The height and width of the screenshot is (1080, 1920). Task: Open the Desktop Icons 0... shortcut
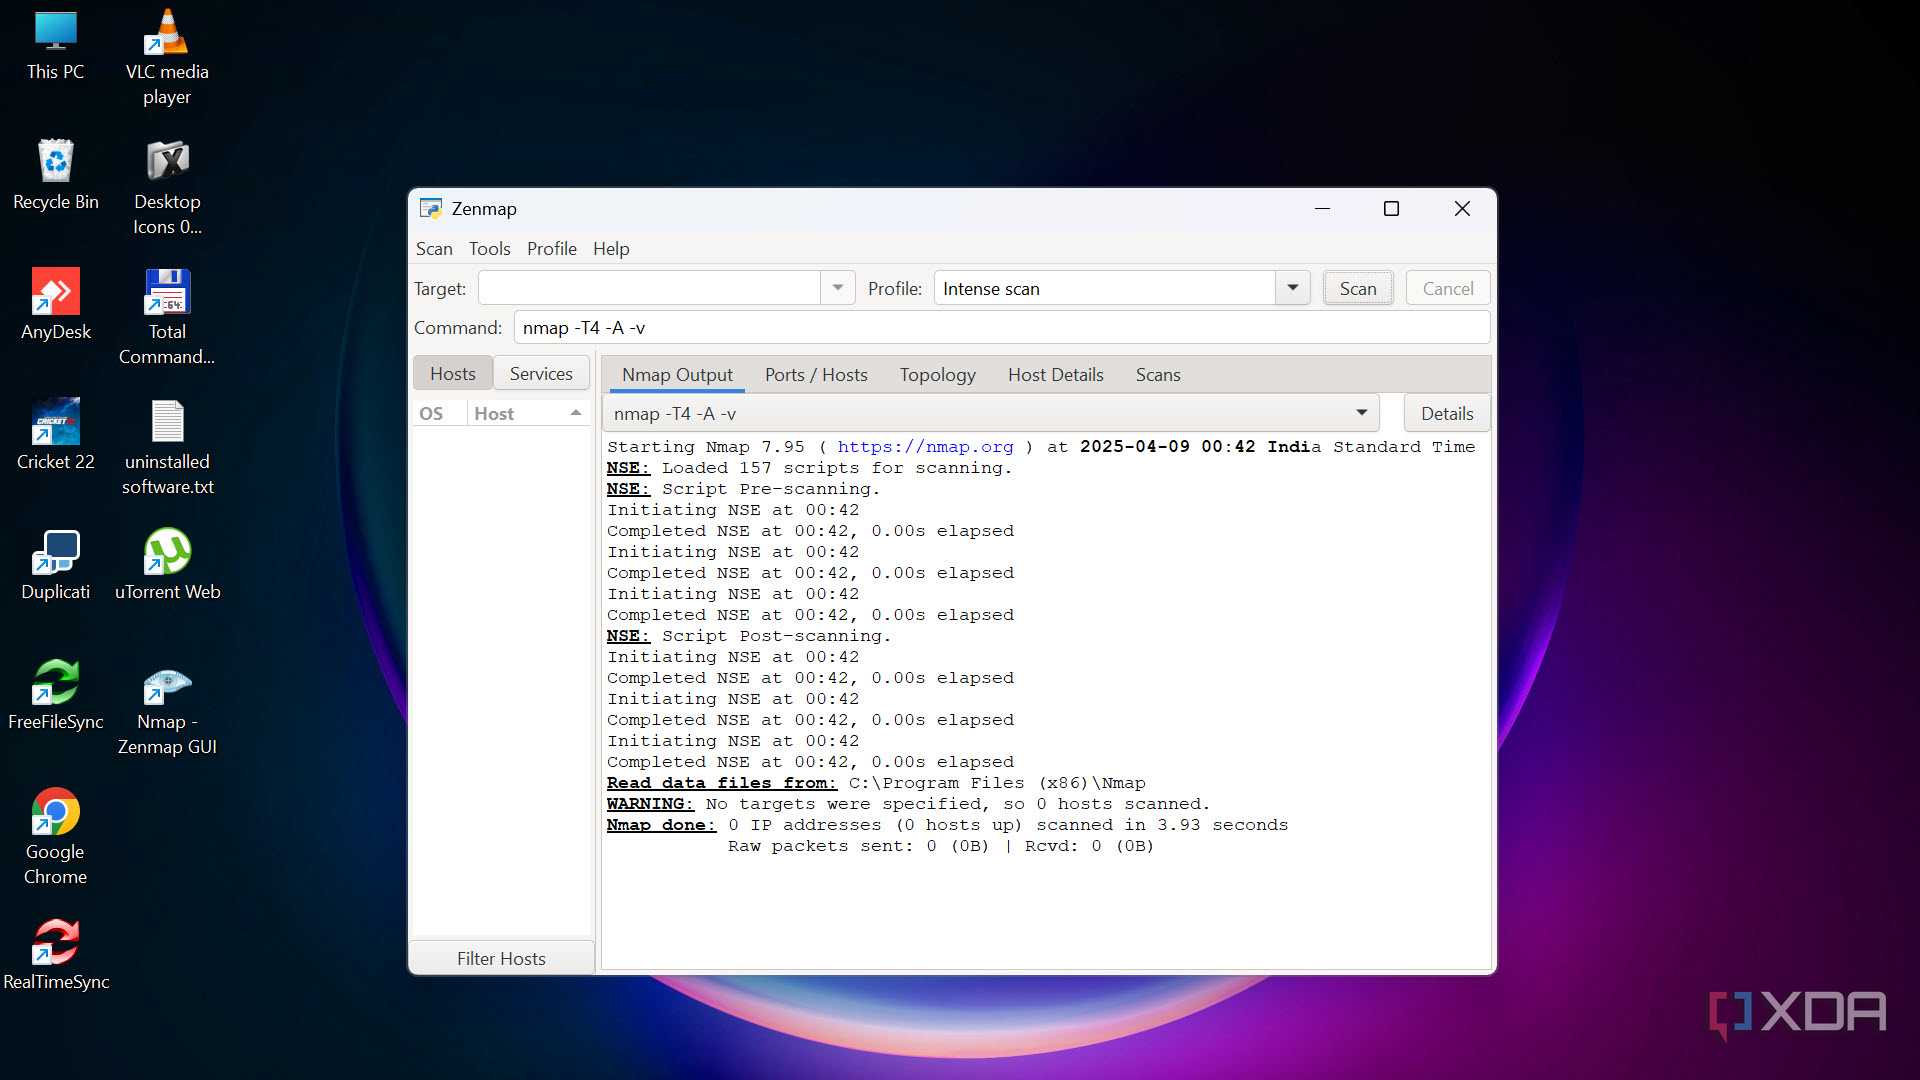pyautogui.click(x=167, y=188)
